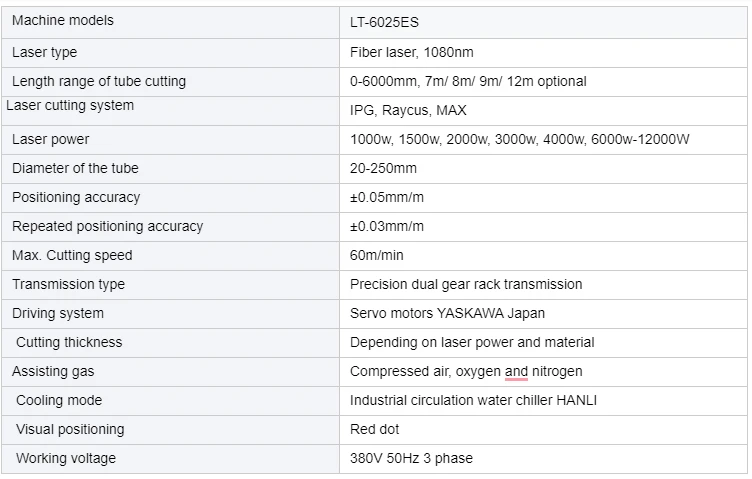
Task: Select the Machine models label cell
Action: (170, 23)
